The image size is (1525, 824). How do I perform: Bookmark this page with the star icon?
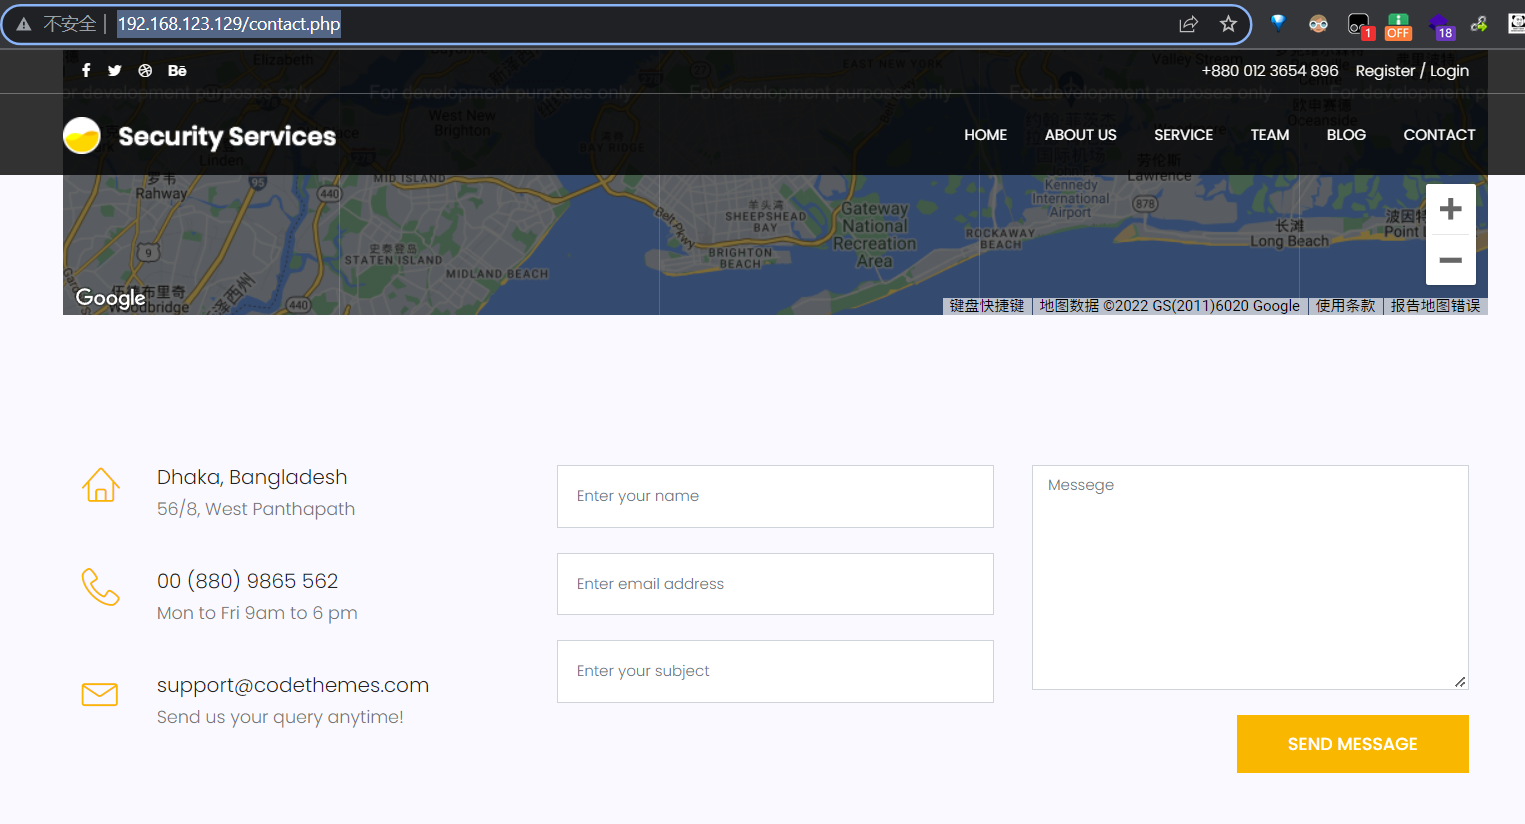tap(1228, 24)
